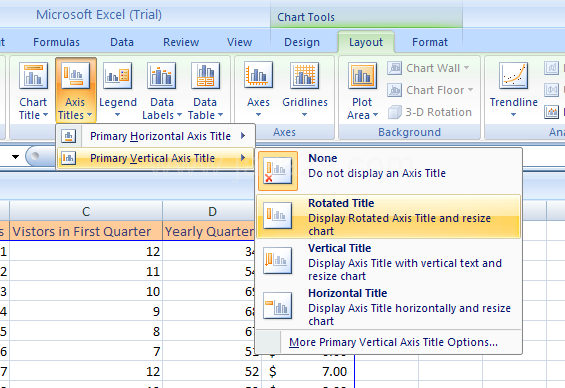Select Vertical Title option text

tap(405, 262)
